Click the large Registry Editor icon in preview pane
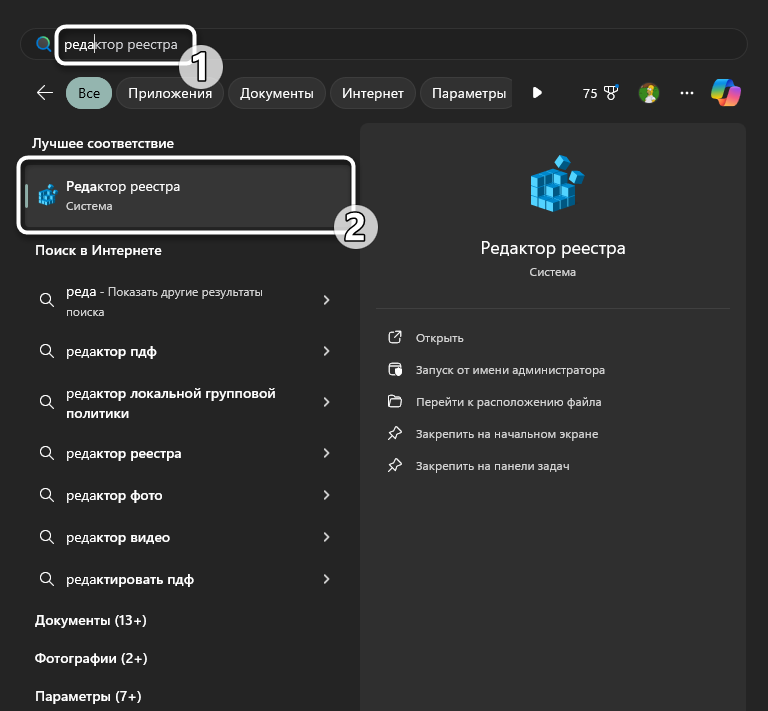The width and height of the screenshot is (768, 711). [x=557, y=183]
